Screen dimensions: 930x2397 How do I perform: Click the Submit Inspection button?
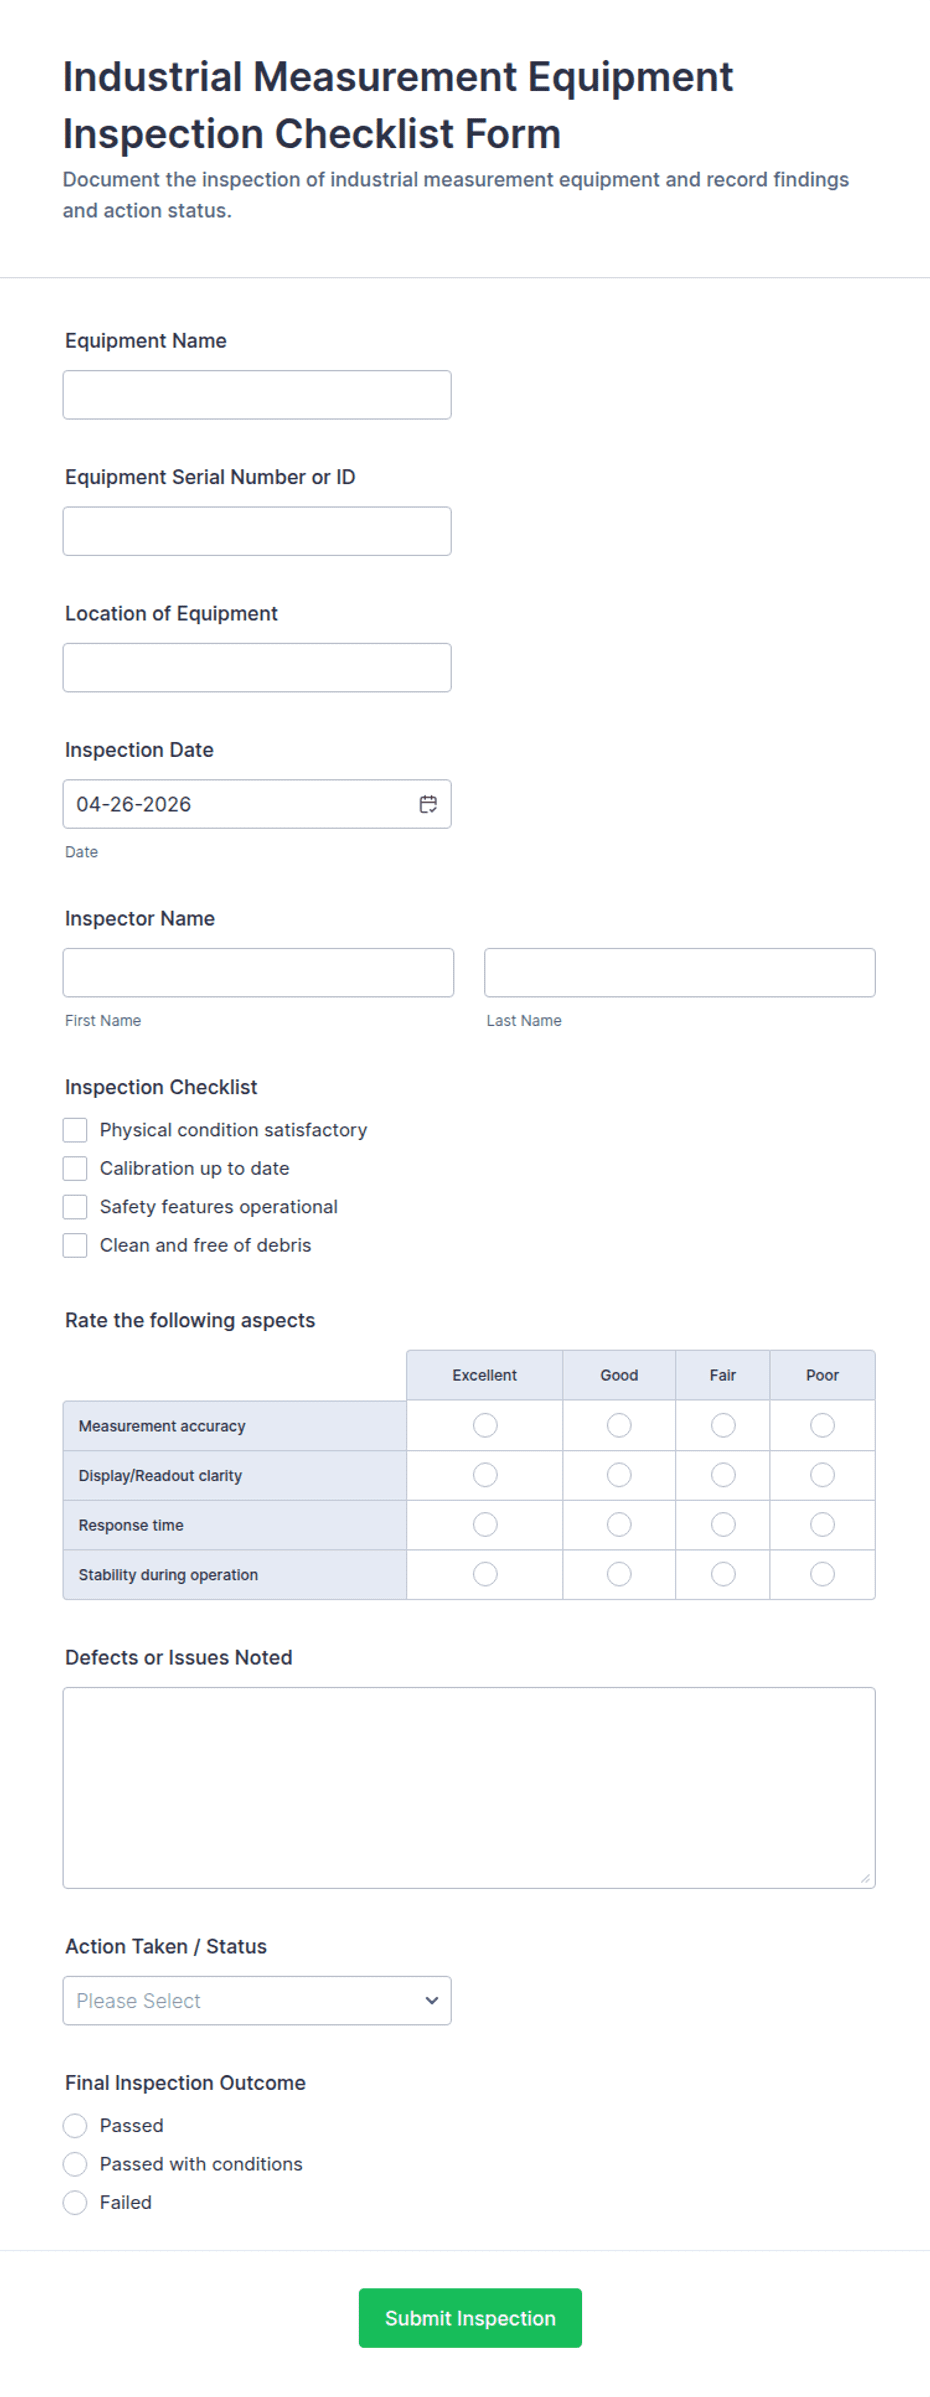point(470,2318)
